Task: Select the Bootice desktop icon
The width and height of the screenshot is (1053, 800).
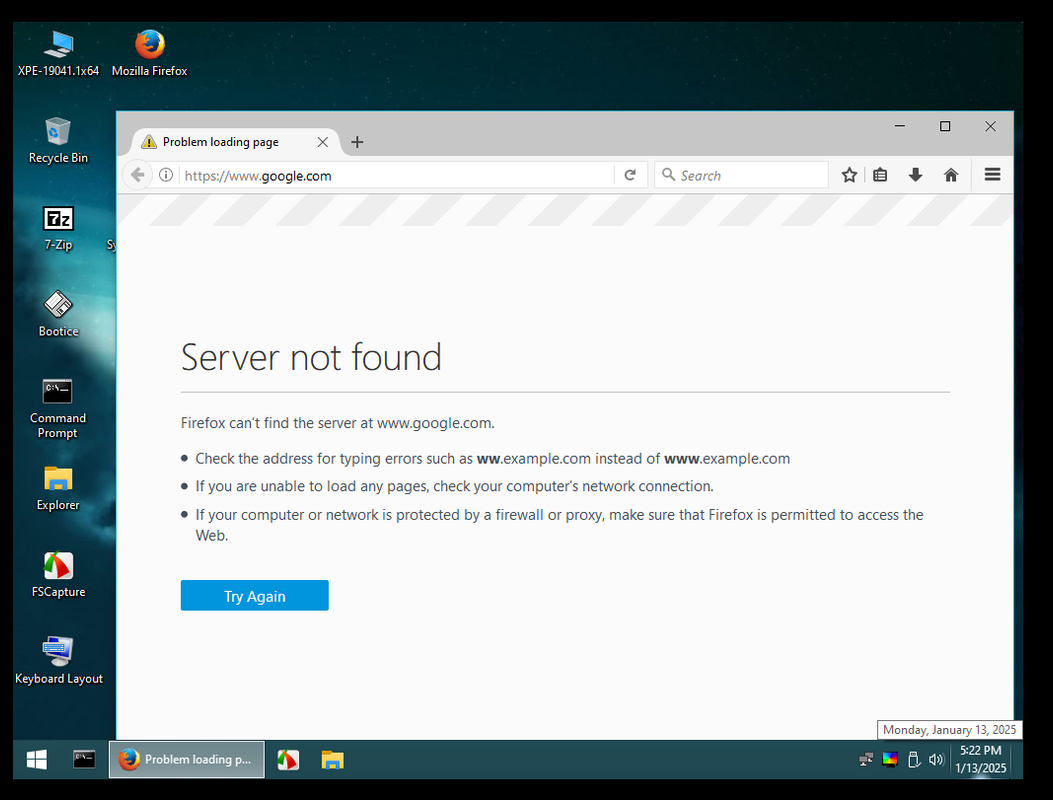Action: [58, 314]
